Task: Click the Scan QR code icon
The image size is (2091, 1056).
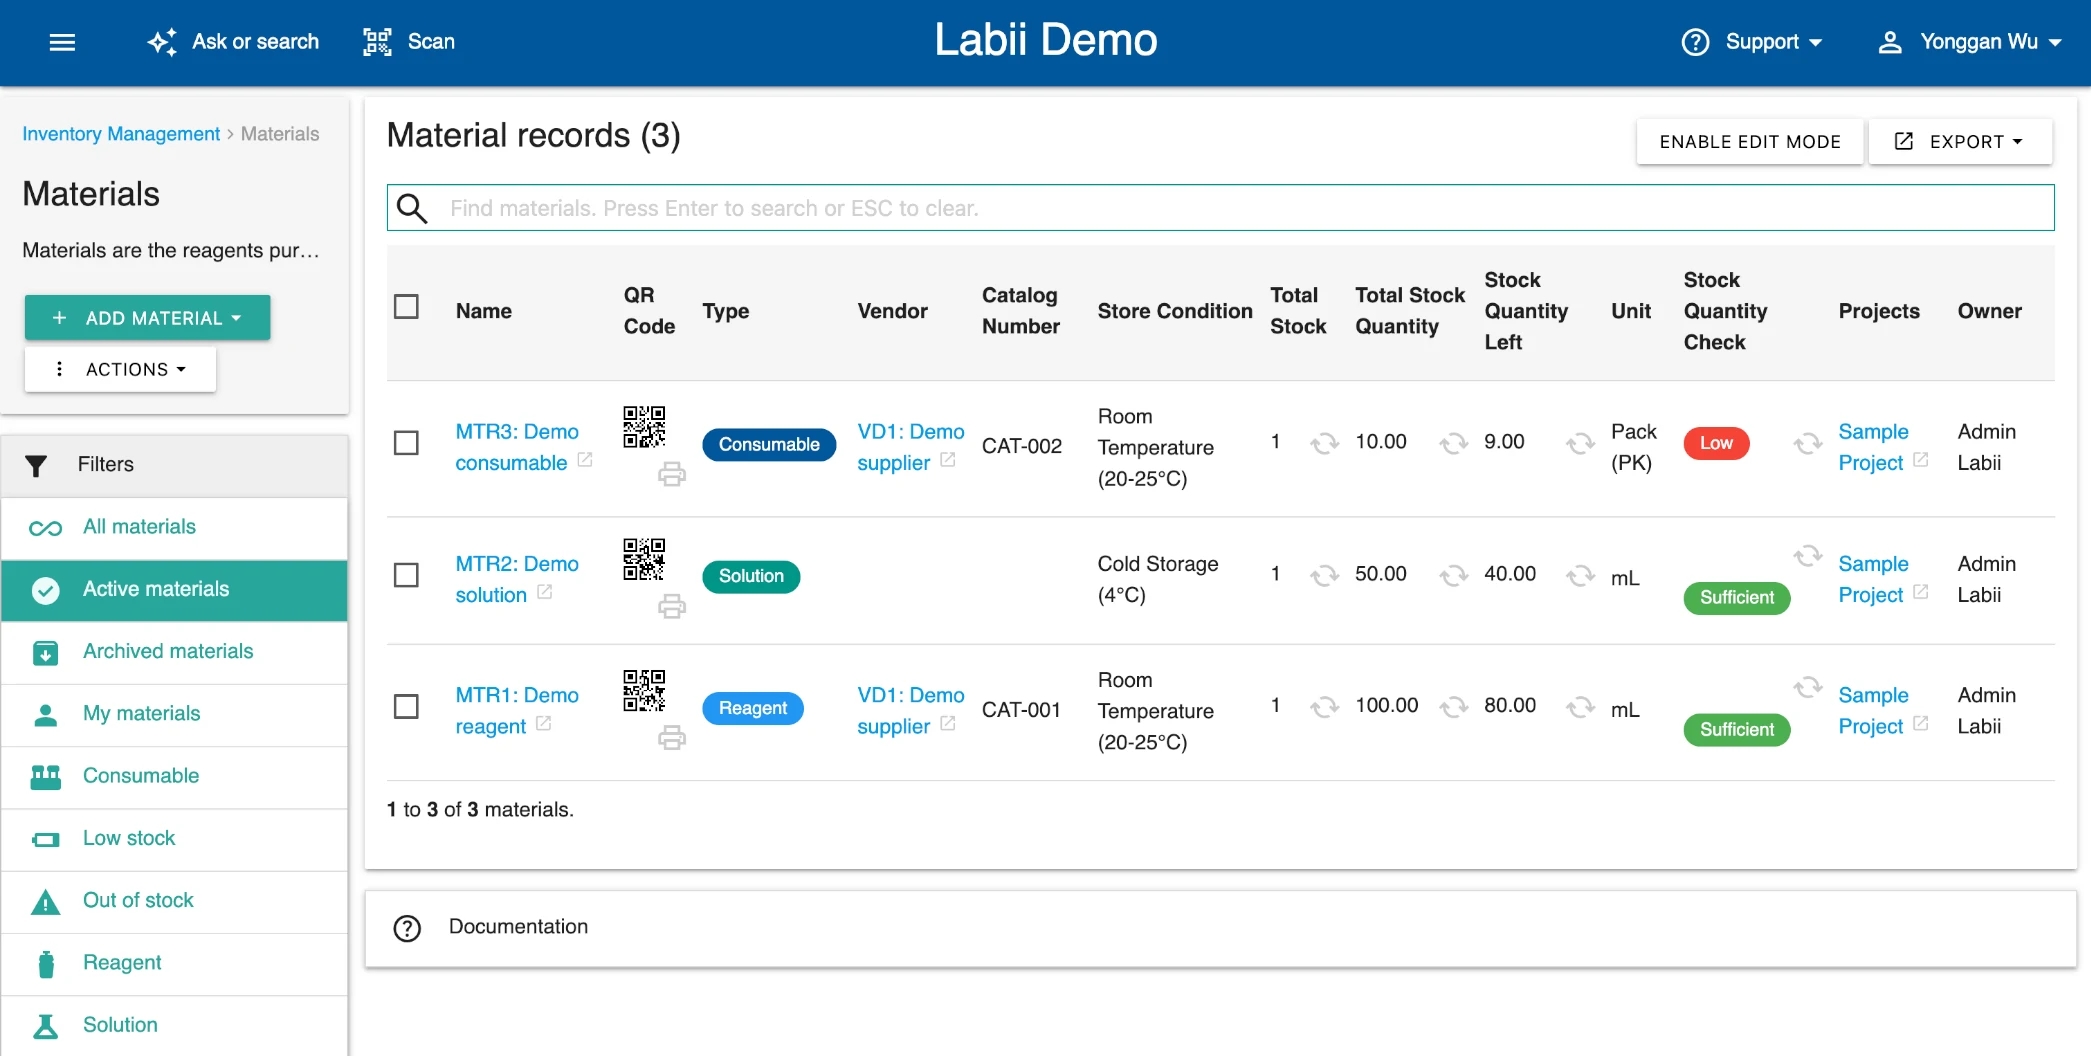Action: (x=377, y=42)
